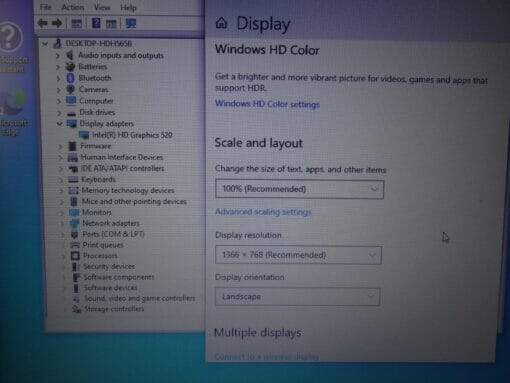
Task: Select the Batteries device icon
Action: (x=70, y=66)
